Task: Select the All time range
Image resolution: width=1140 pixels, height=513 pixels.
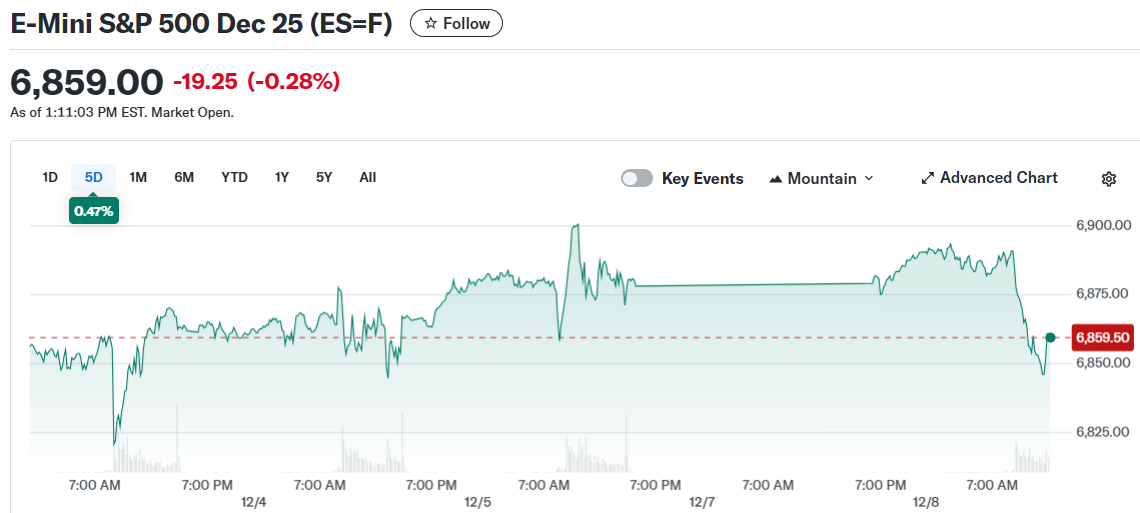Action: tap(368, 177)
